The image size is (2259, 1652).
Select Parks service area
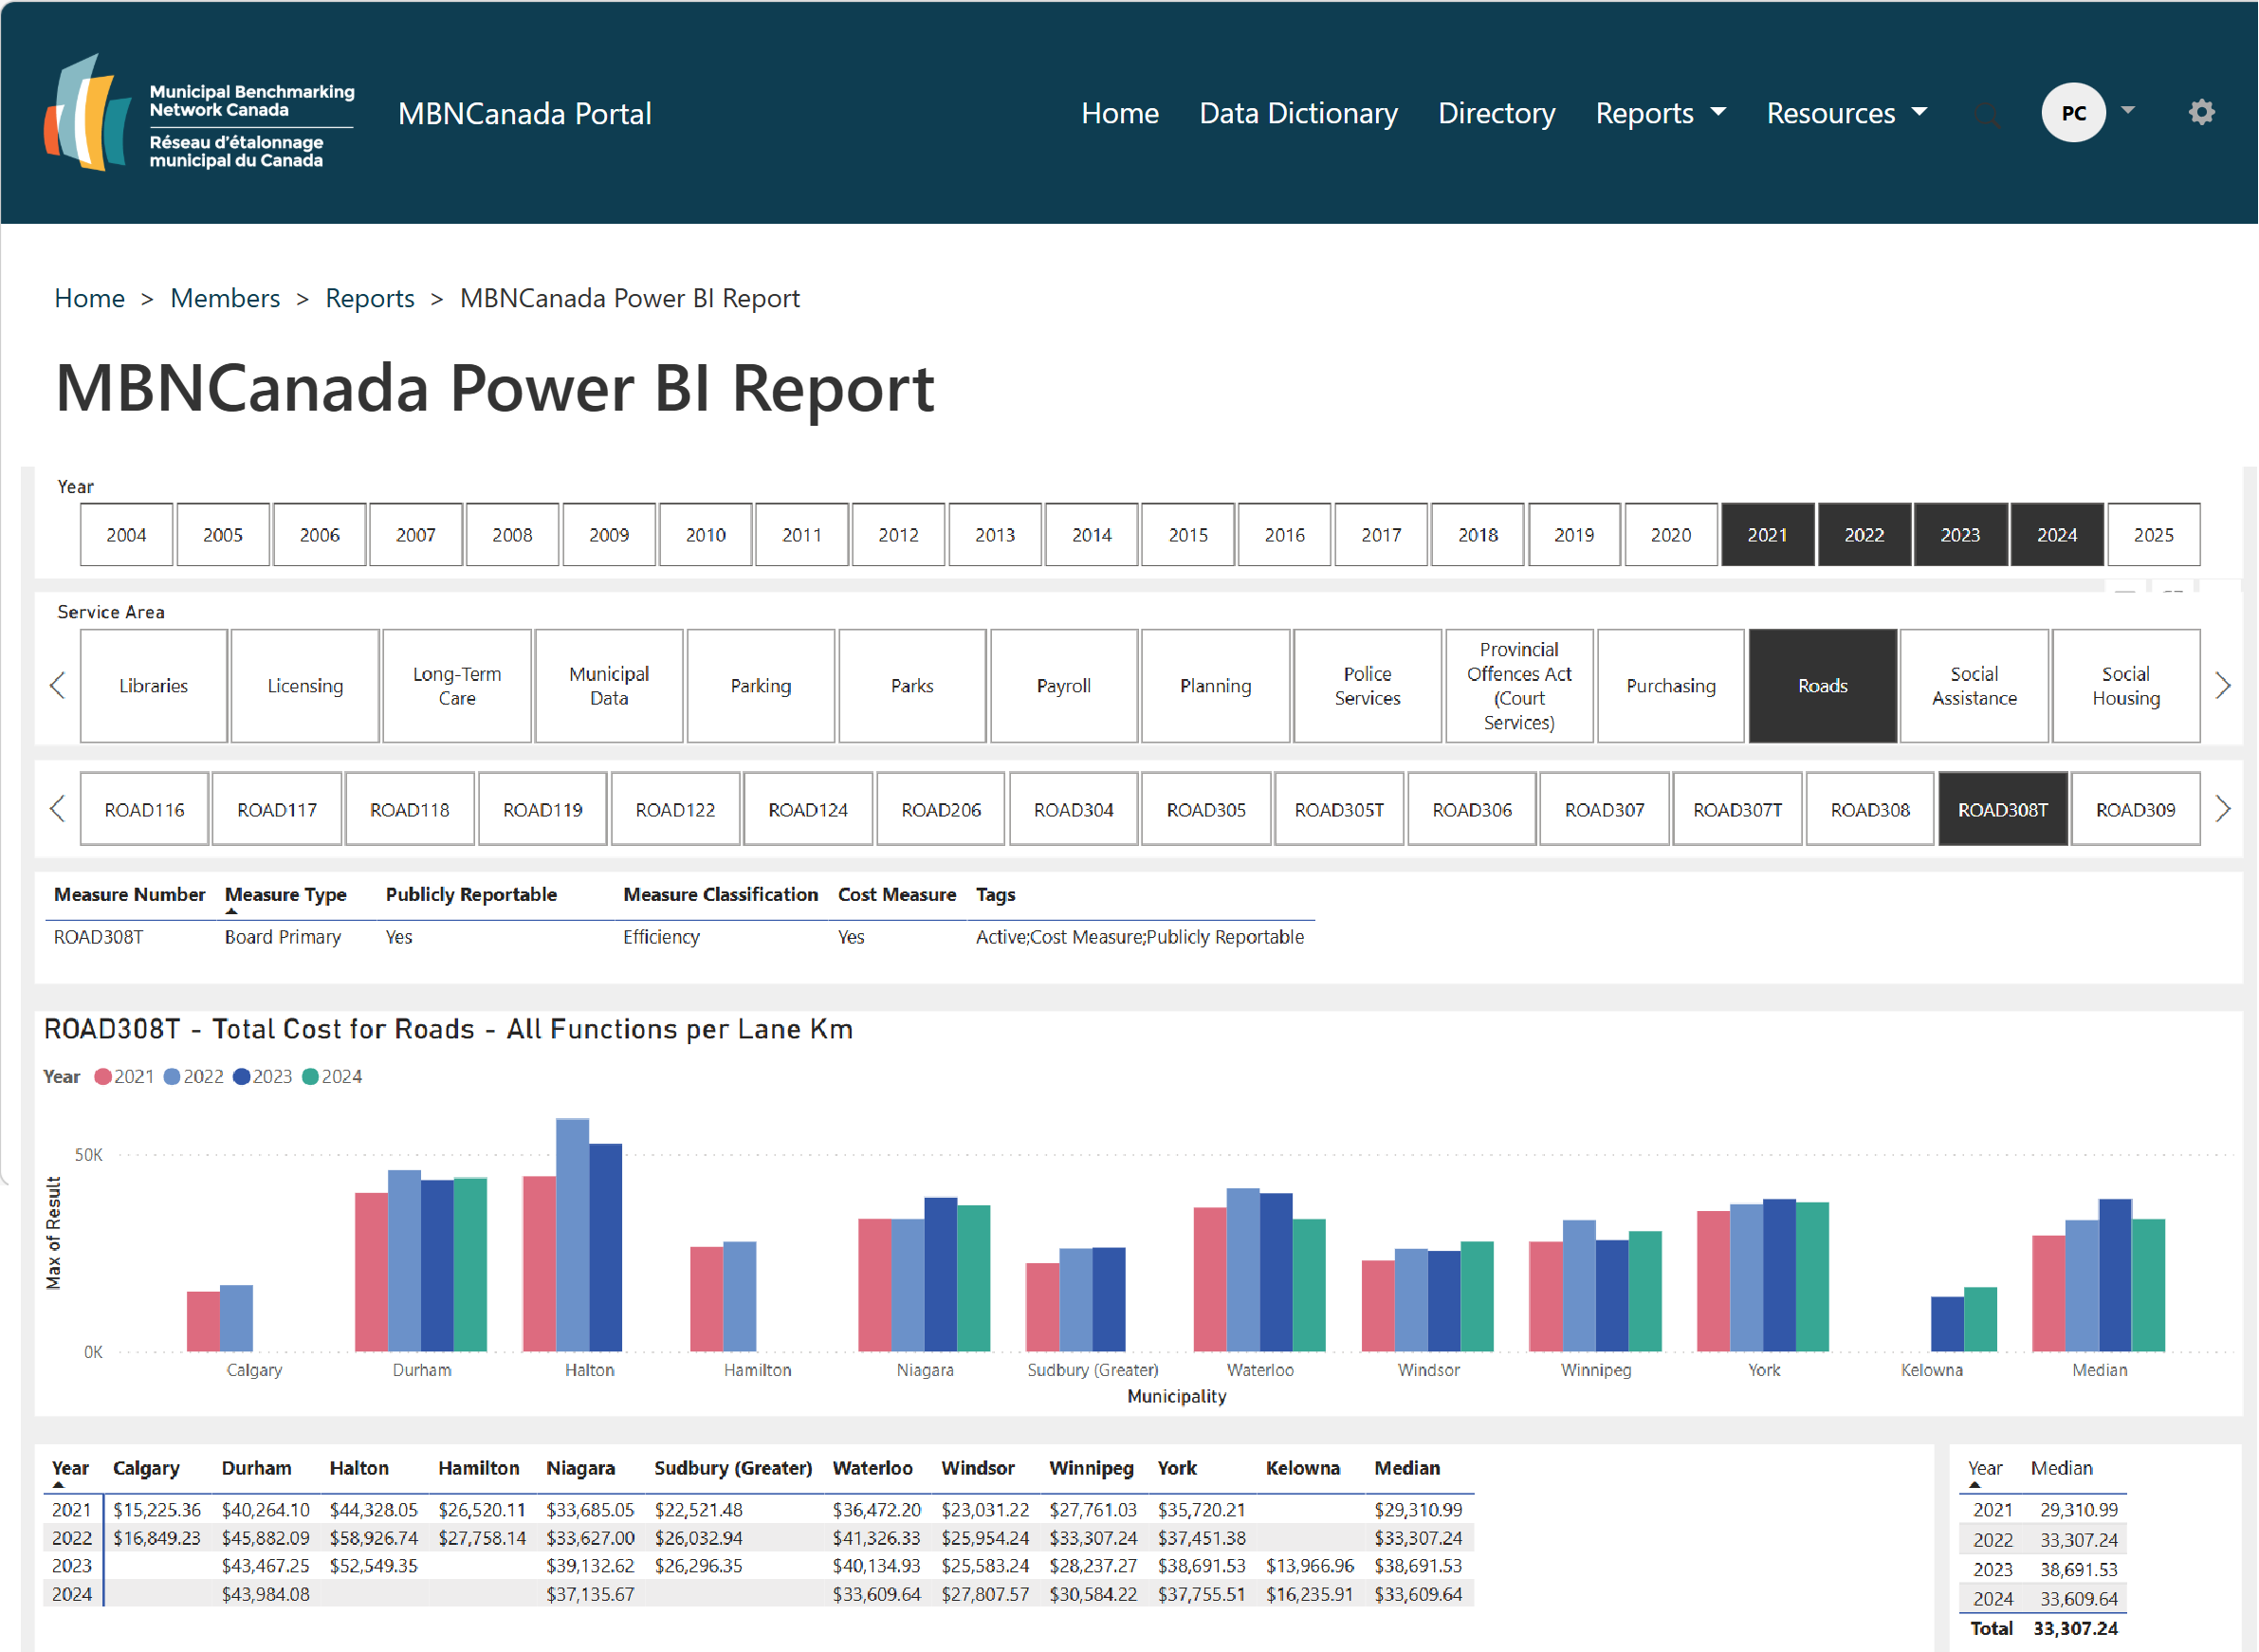tap(912, 686)
